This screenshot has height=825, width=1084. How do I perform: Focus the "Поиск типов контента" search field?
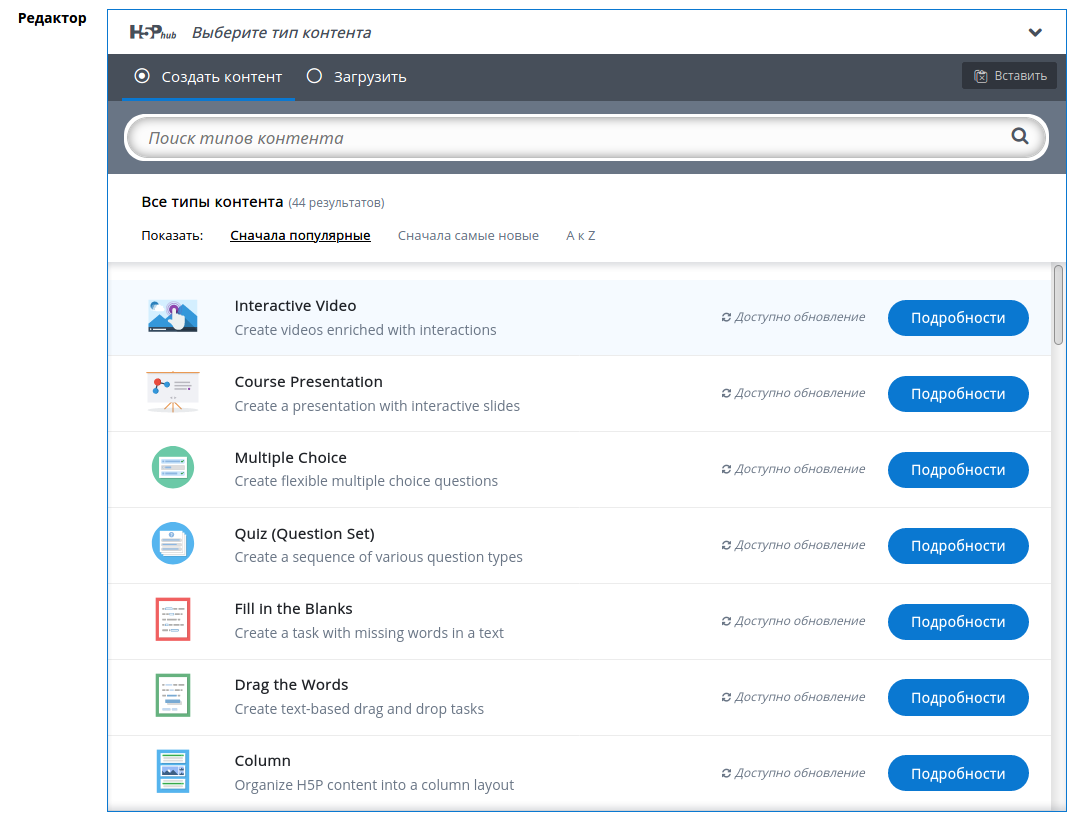570,138
